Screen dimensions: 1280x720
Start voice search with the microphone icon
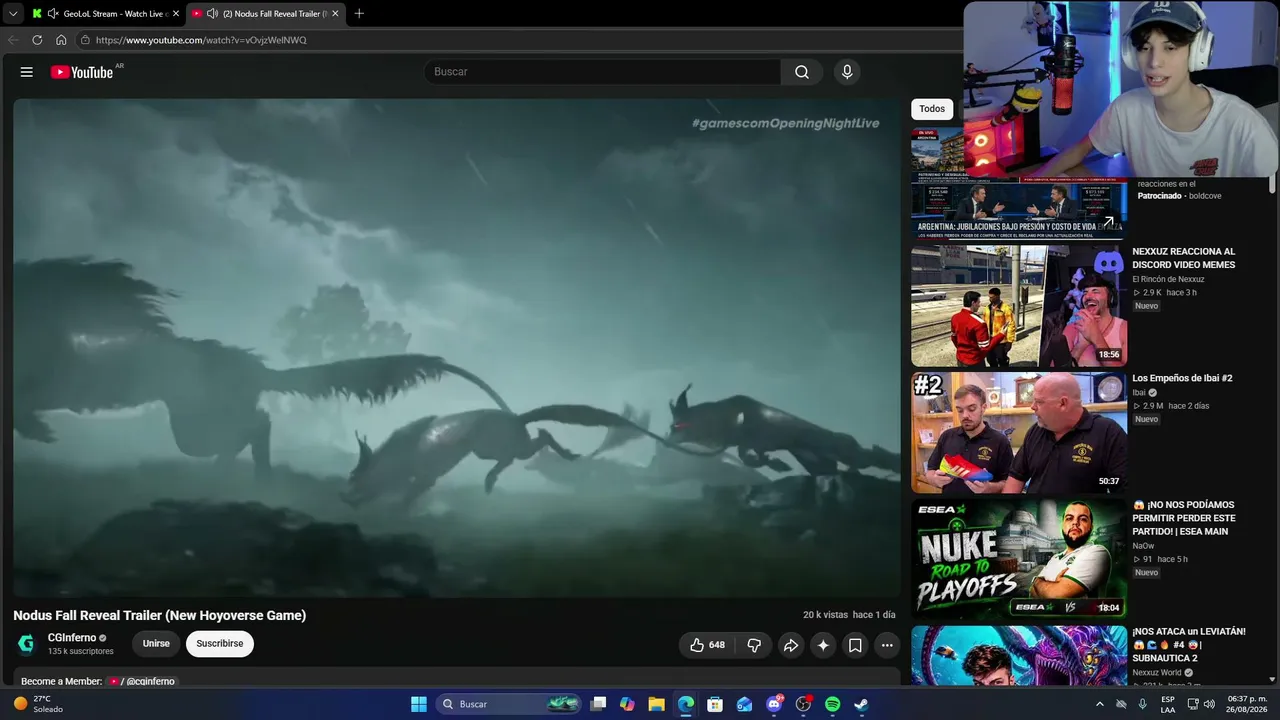point(847,72)
